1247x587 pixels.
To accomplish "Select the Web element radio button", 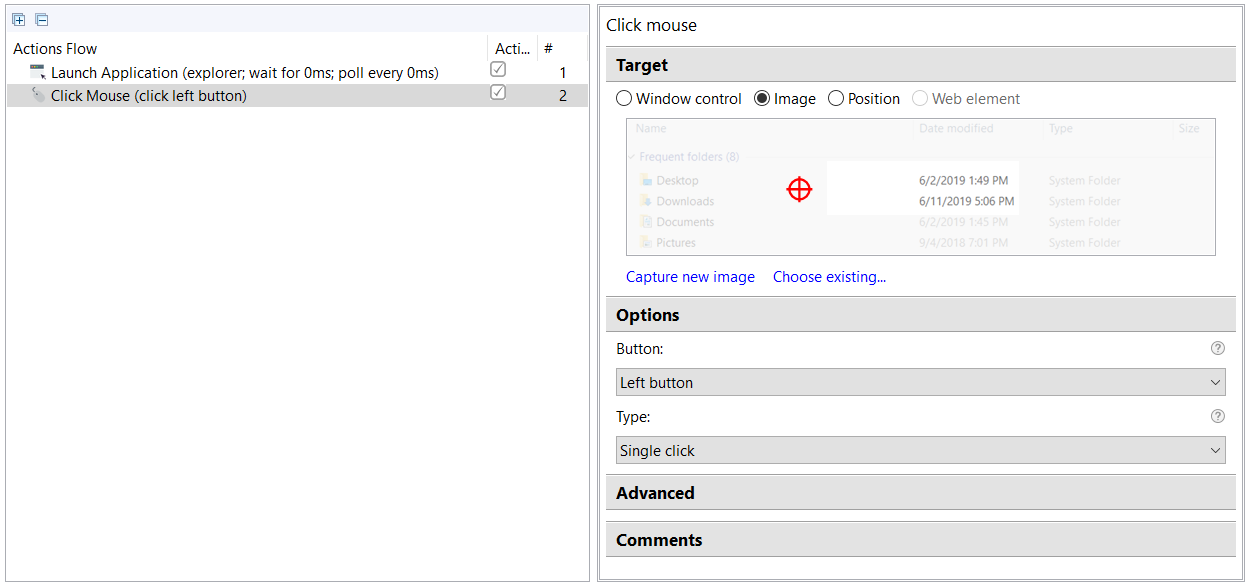I will click(920, 98).
